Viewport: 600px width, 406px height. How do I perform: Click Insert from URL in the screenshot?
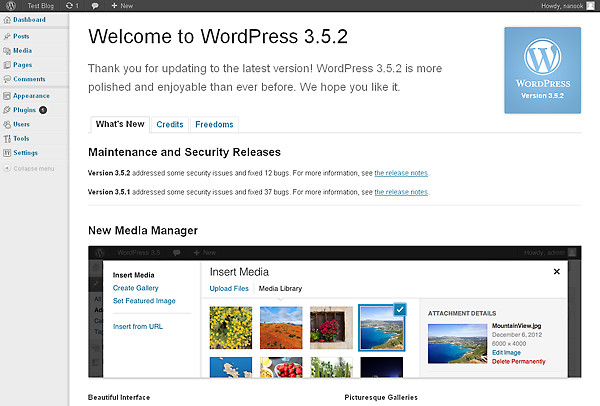(138, 326)
